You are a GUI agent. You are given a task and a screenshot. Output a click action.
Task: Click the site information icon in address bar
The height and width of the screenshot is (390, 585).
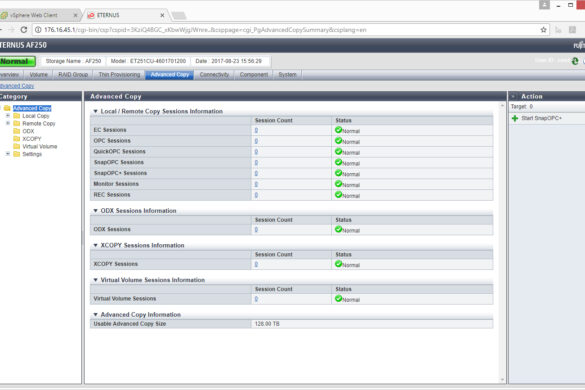38,30
